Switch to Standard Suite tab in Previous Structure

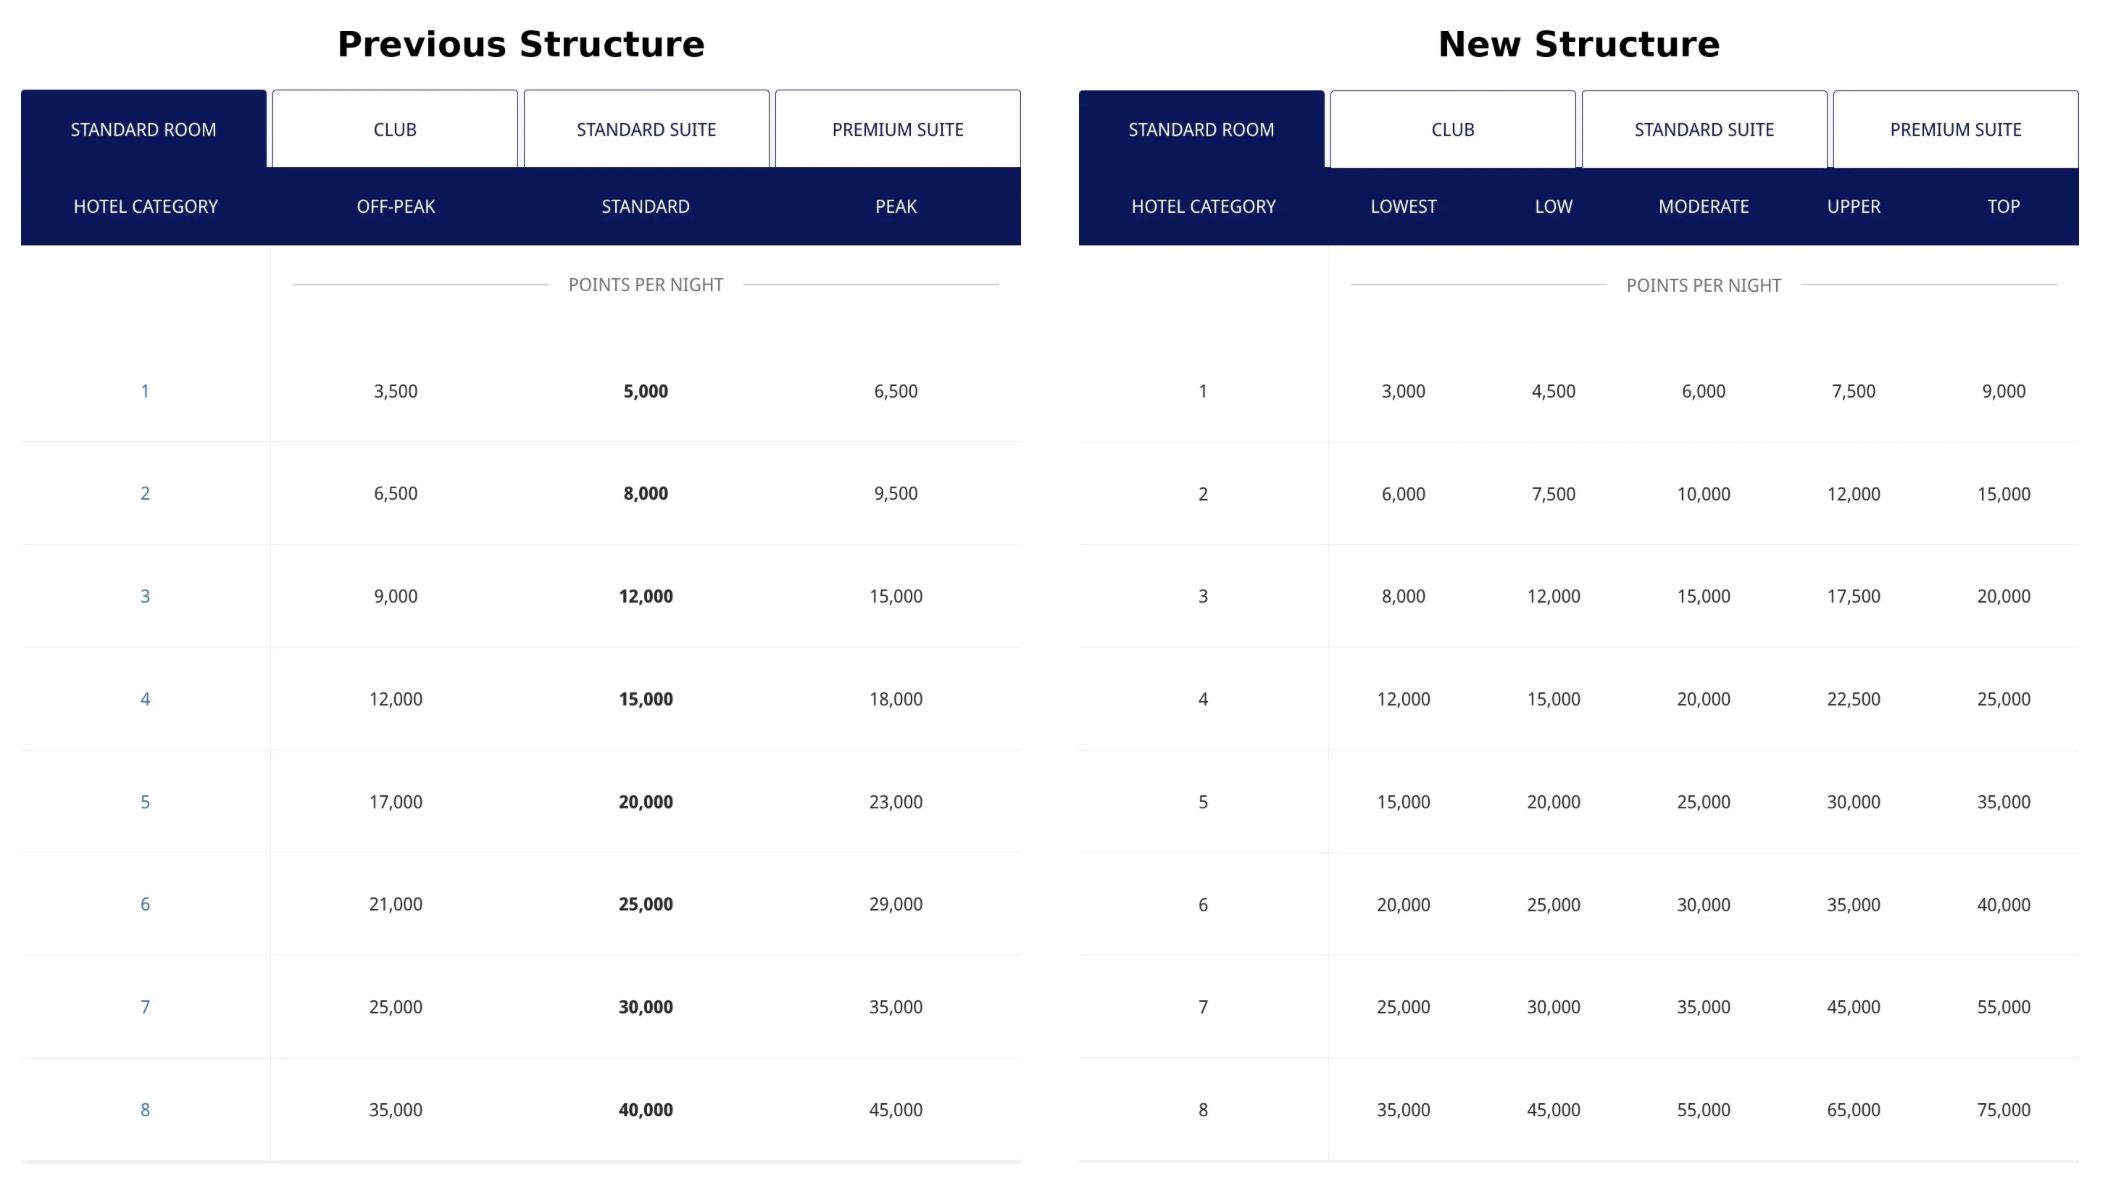pyautogui.click(x=646, y=129)
